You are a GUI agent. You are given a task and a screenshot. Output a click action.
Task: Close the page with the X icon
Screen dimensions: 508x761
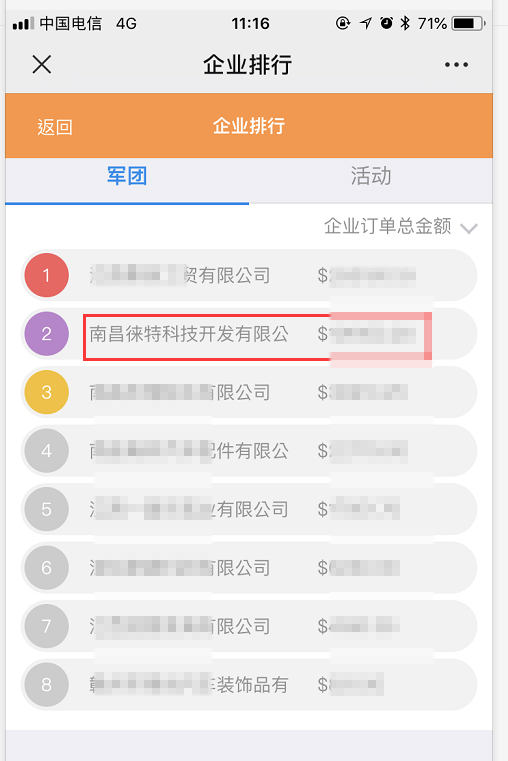[x=42, y=64]
